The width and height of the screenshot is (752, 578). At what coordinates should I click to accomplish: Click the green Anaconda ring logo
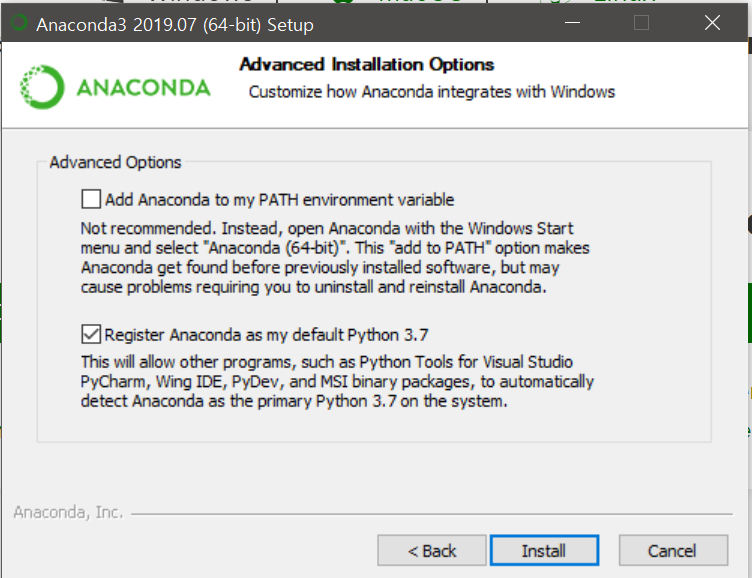tap(42, 87)
